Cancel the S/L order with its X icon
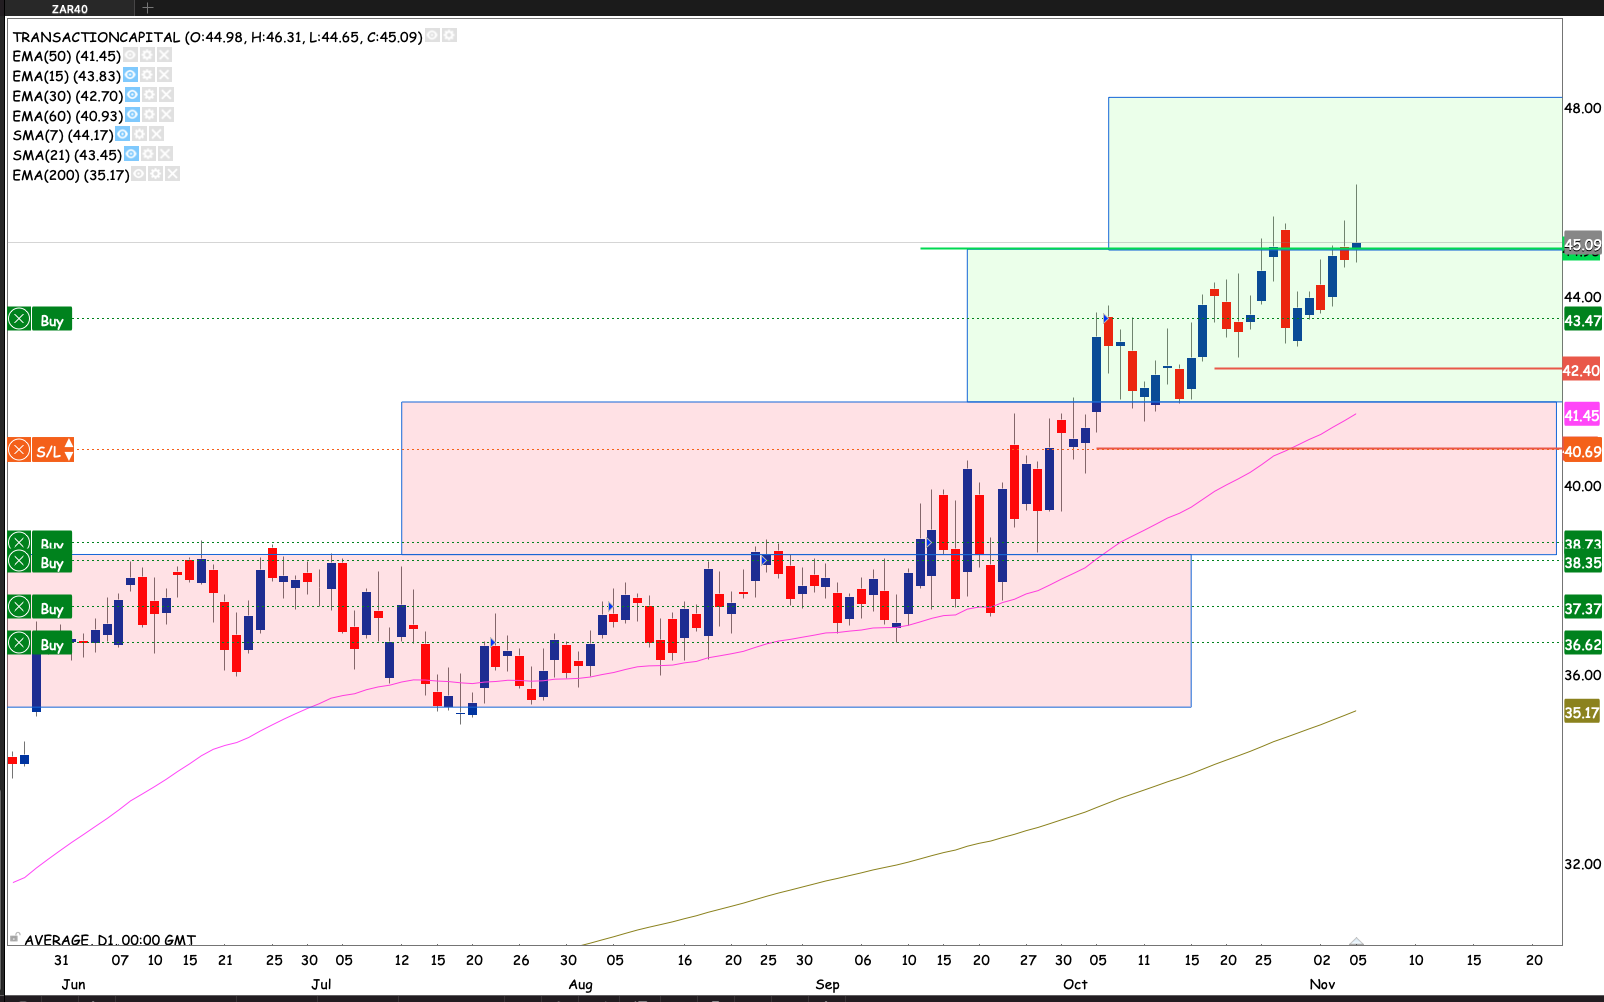This screenshot has height=1002, width=1604. coord(19,450)
